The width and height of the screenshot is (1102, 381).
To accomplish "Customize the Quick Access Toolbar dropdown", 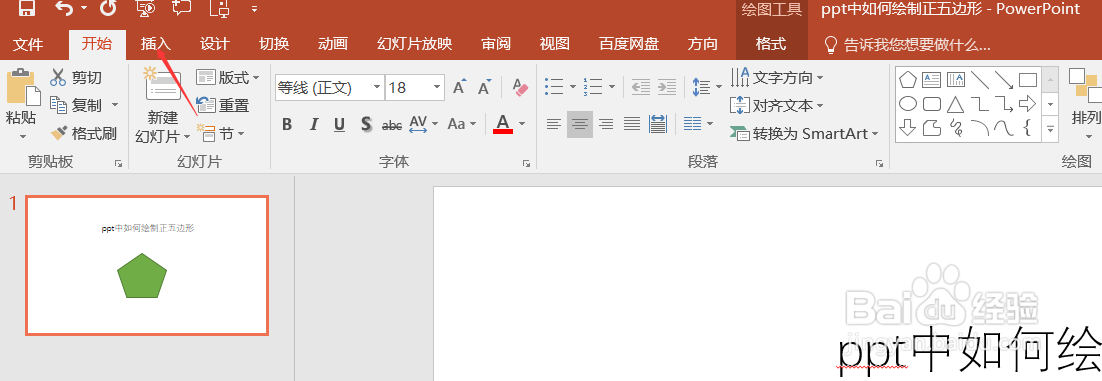I will click(x=254, y=9).
